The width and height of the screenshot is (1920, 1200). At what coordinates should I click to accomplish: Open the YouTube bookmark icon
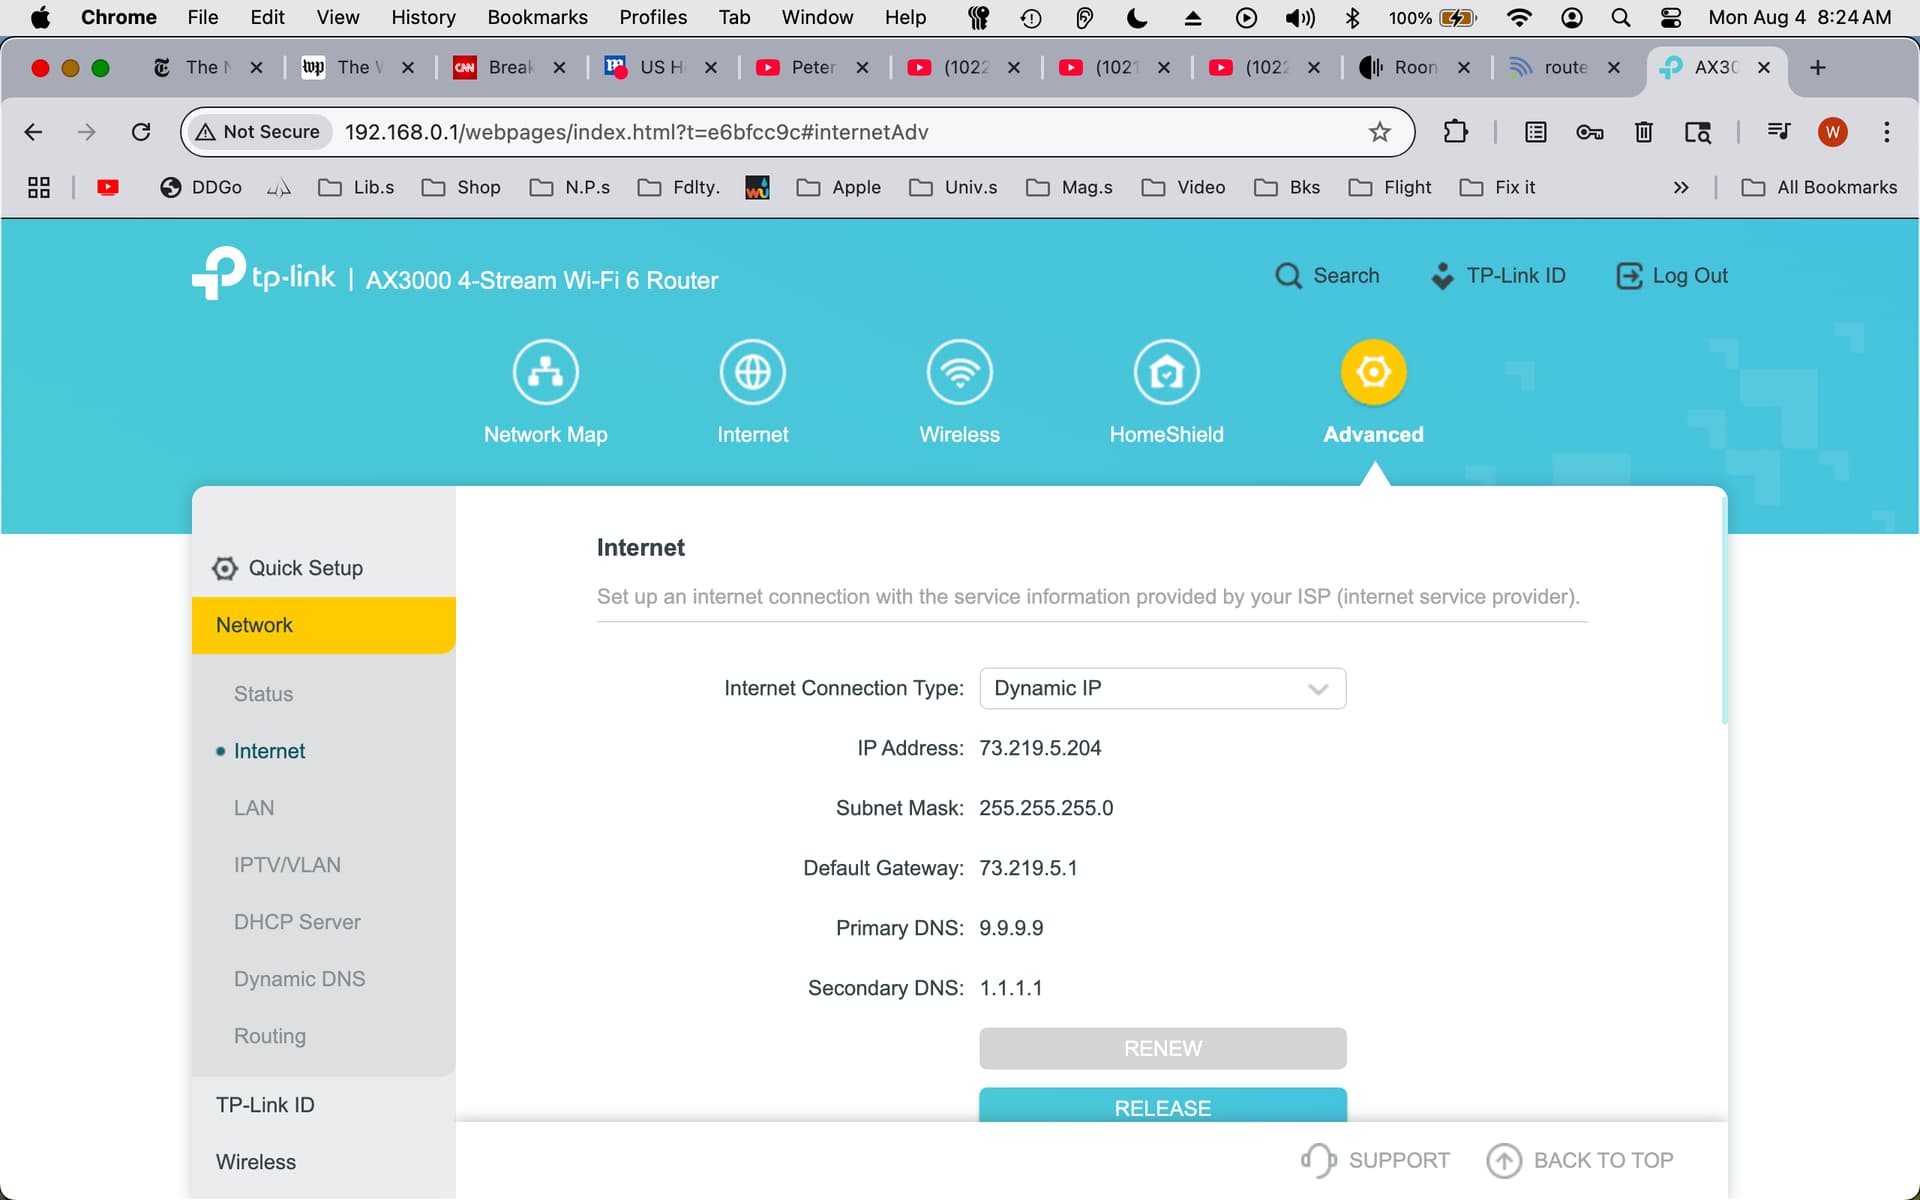click(x=108, y=187)
